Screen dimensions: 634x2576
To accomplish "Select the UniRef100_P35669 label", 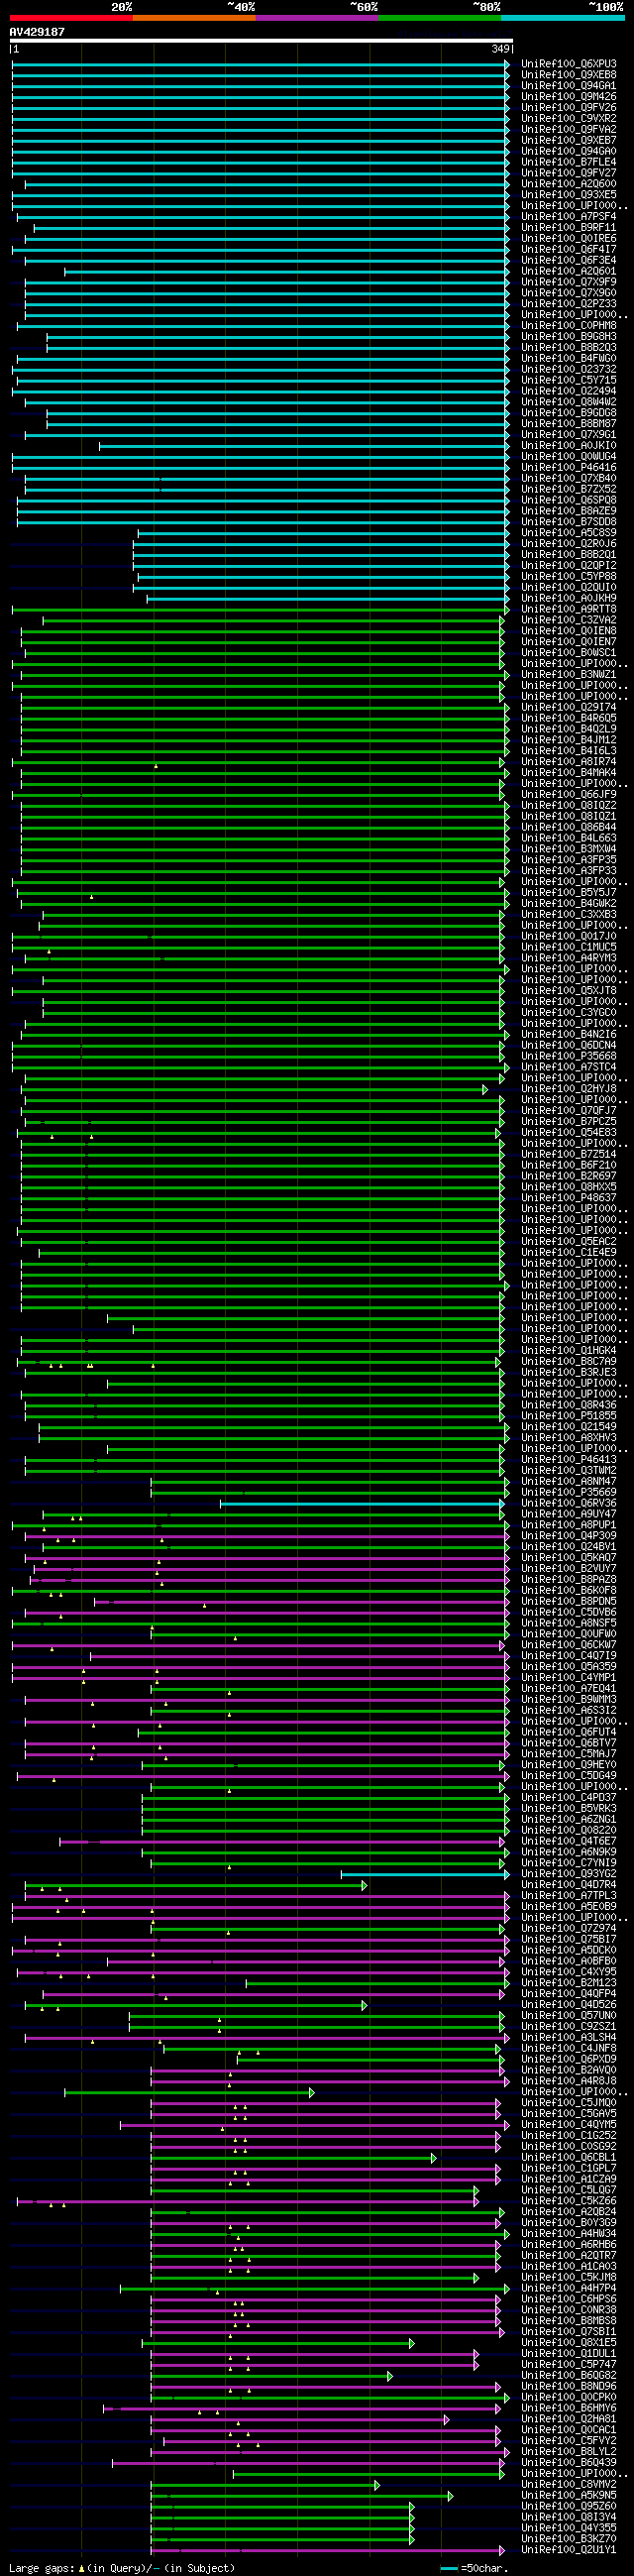I will (x=569, y=1493).
